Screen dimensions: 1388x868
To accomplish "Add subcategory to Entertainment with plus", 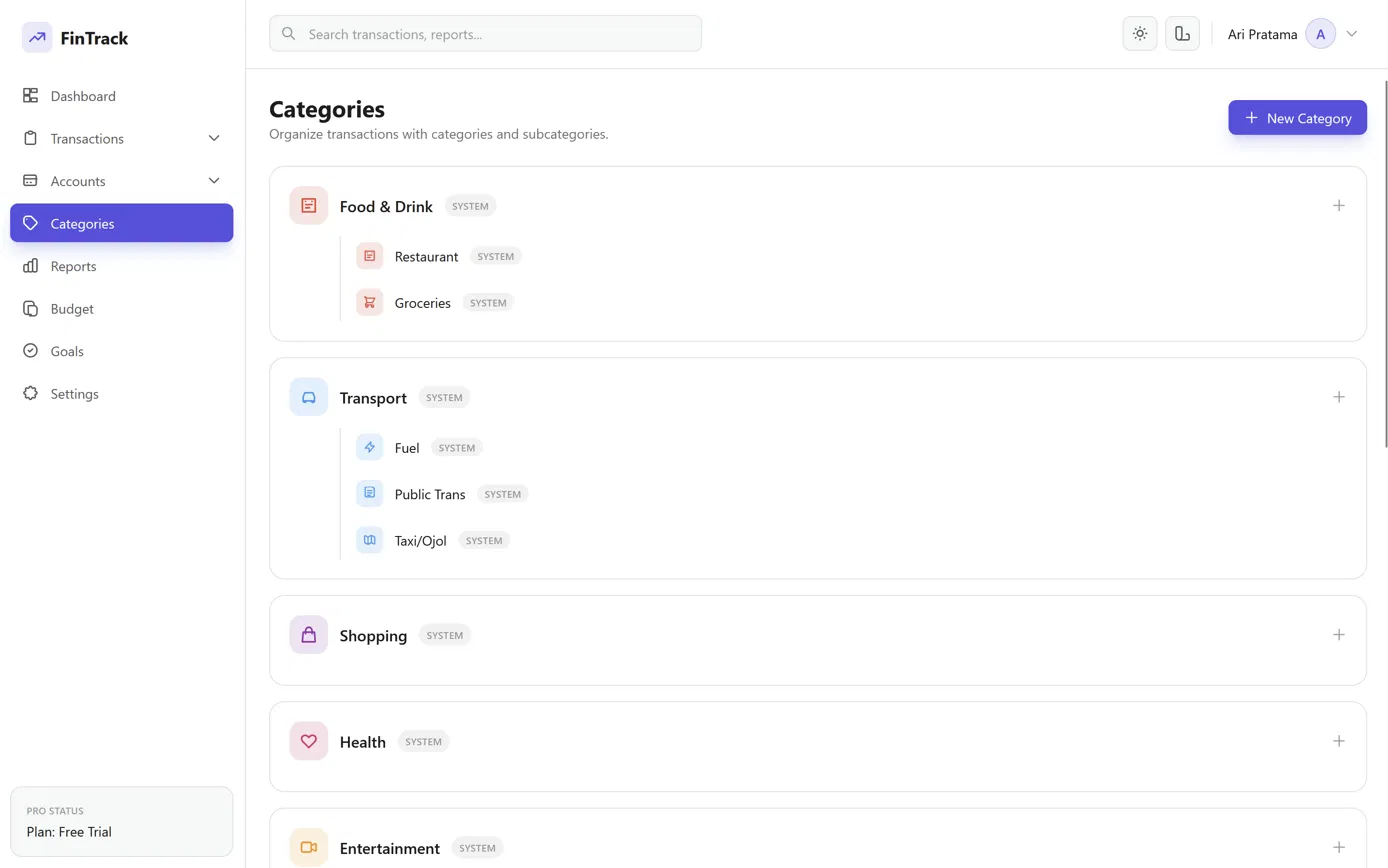I will tap(1339, 847).
